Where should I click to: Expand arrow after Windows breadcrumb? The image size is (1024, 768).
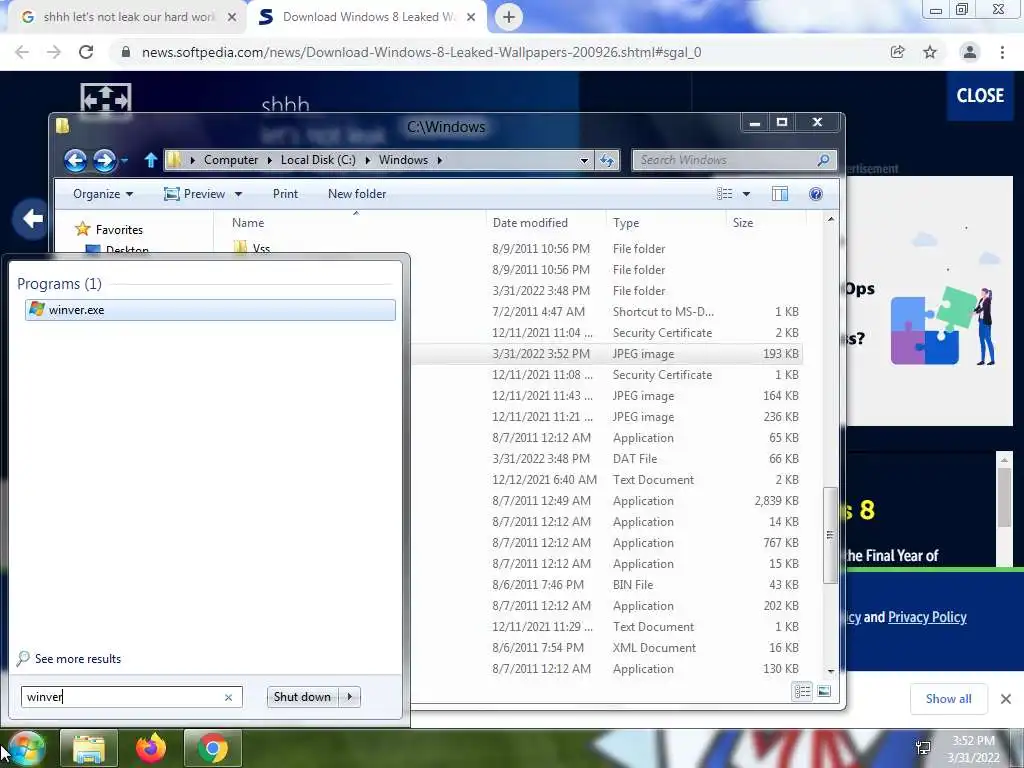pyautogui.click(x=440, y=160)
